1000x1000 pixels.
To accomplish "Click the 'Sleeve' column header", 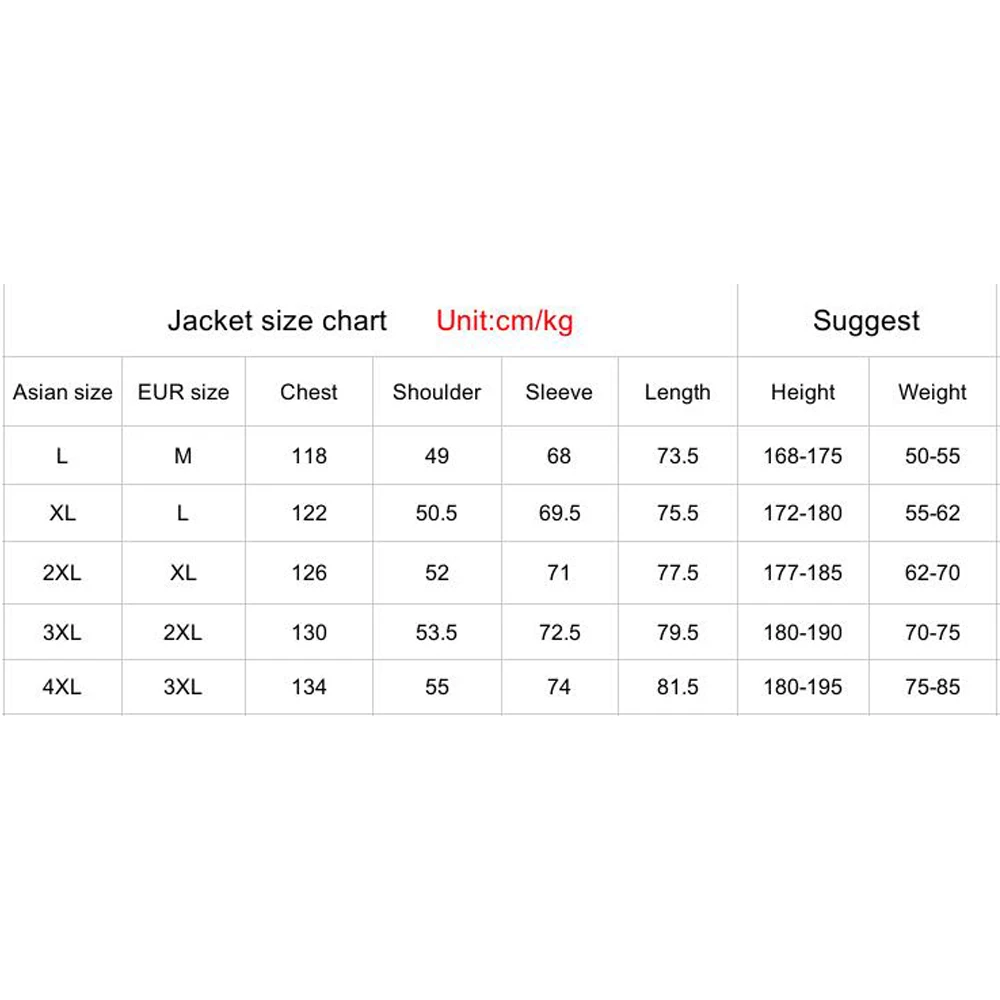I will tap(559, 392).
